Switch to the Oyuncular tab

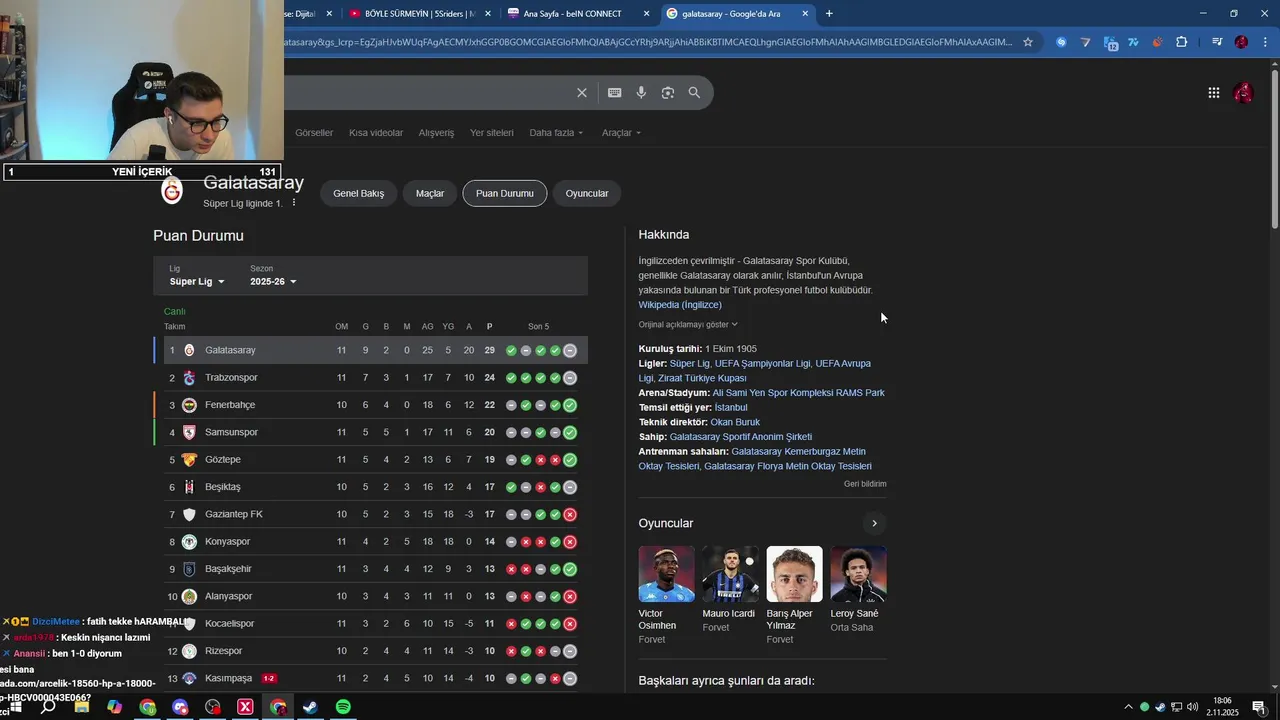587,193
